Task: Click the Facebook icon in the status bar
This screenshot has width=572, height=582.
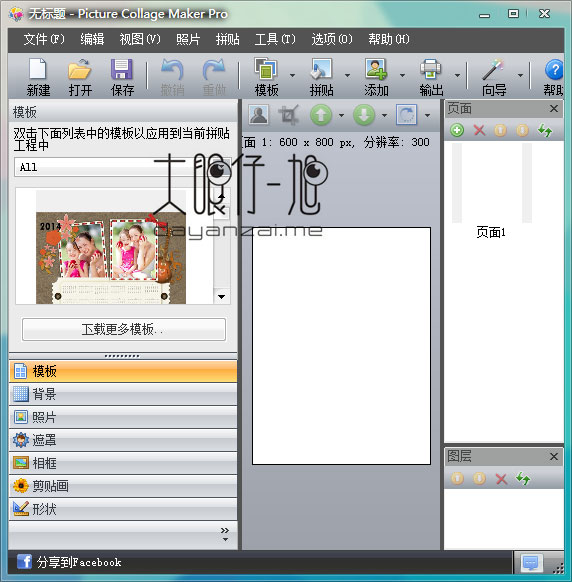Action: pyautogui.click(x=24, y=562)
